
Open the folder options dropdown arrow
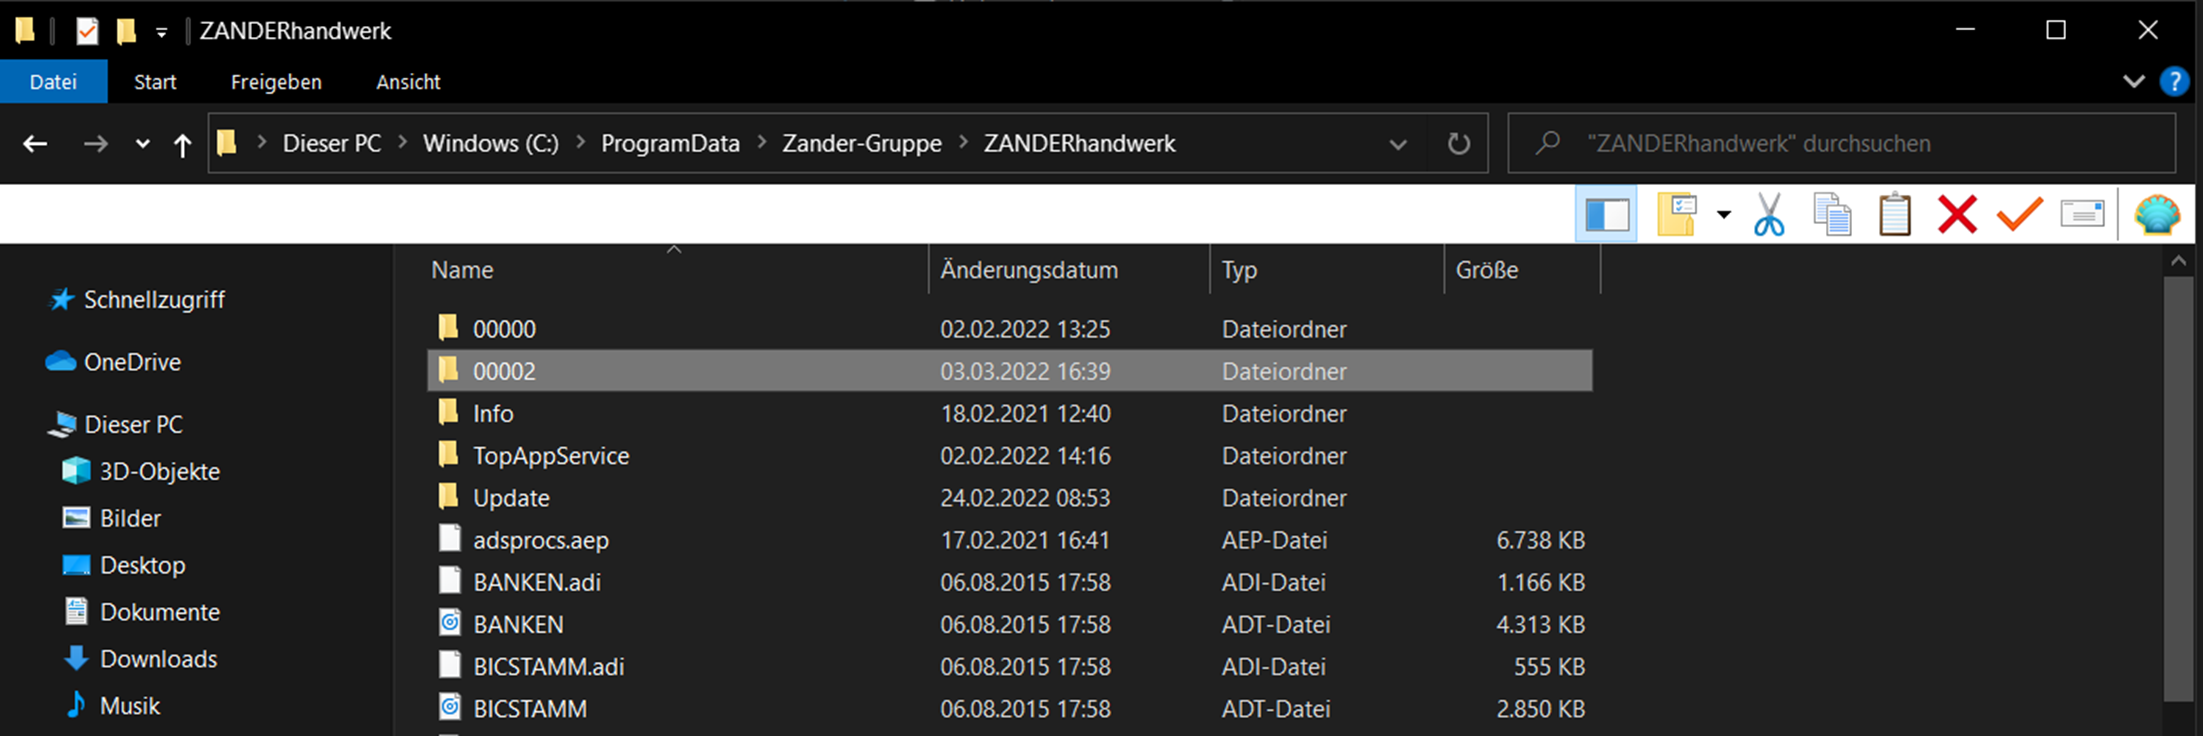click(1724, 214)
